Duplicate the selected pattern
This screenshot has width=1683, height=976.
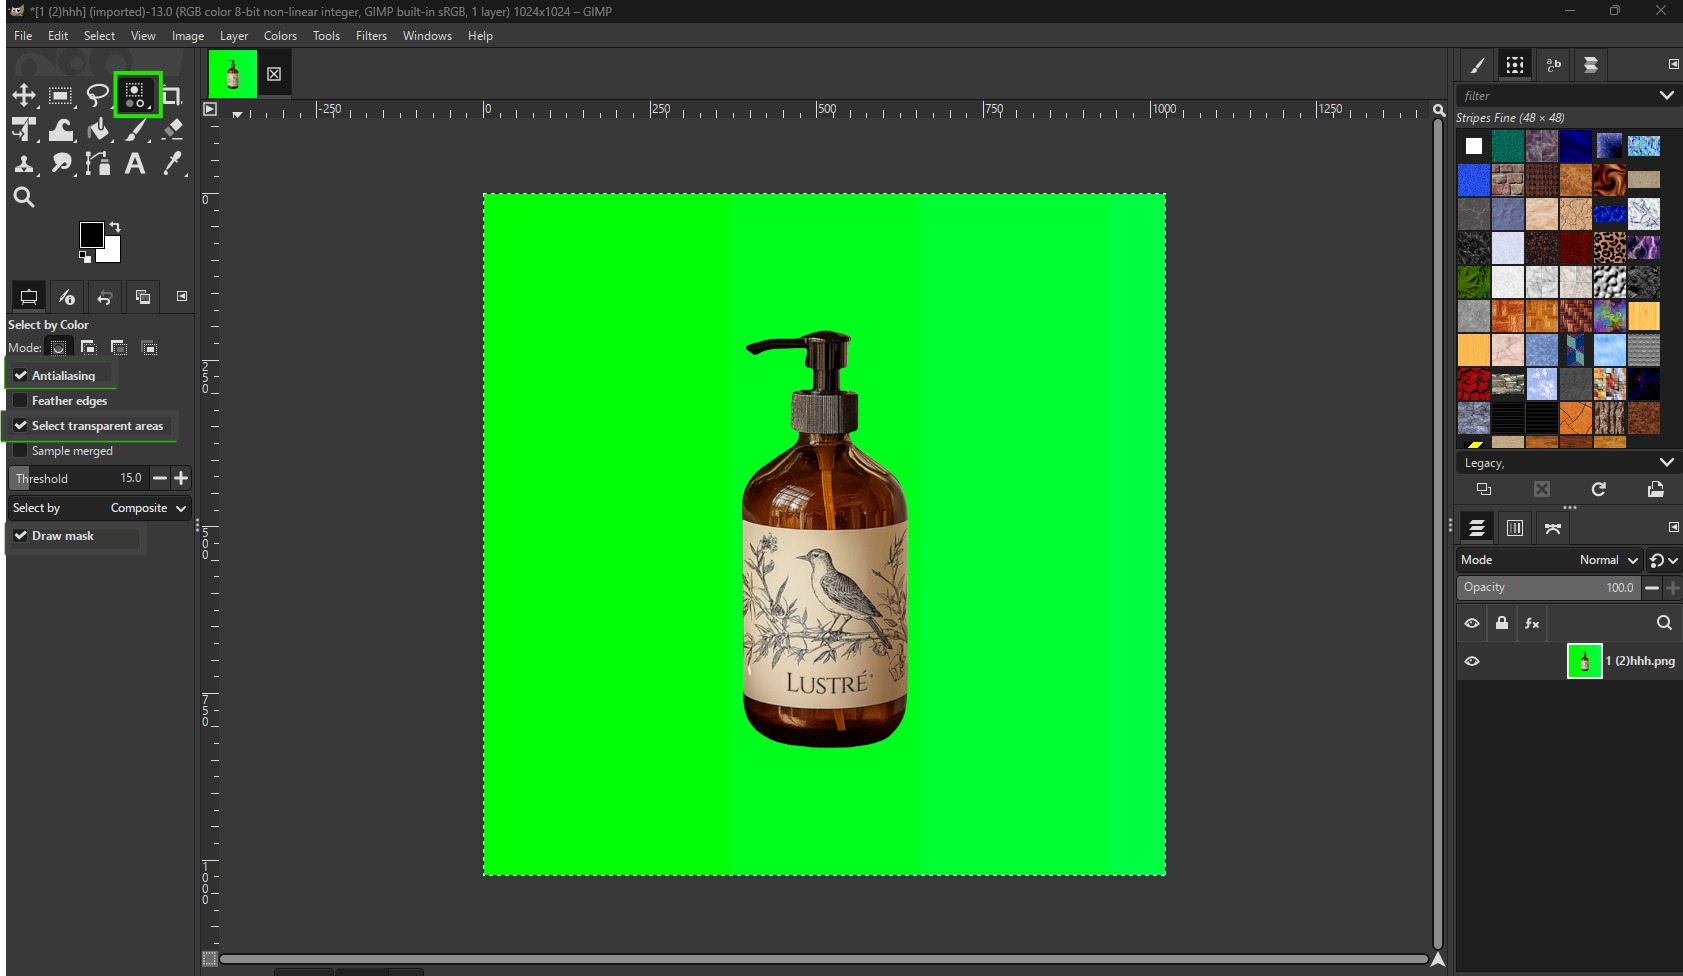[1484, 489]
